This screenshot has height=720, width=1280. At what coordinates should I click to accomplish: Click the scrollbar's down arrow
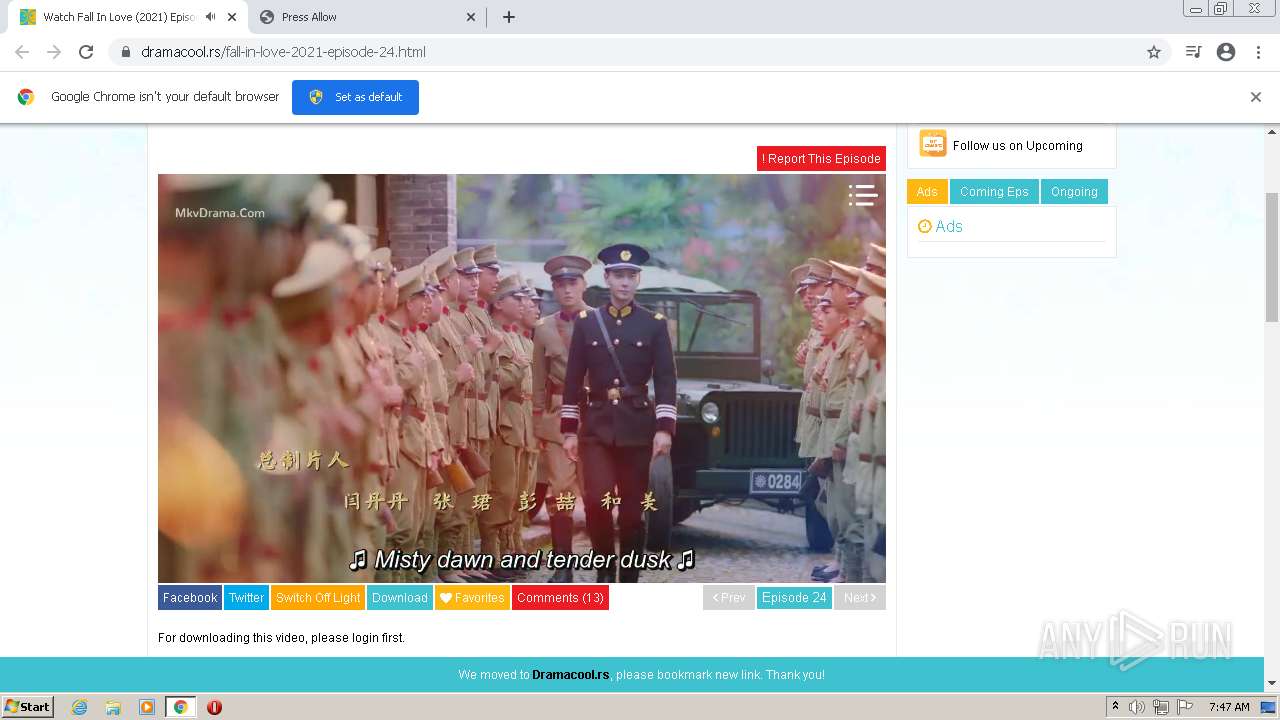pyautogui.click(x=1272, y=684)
